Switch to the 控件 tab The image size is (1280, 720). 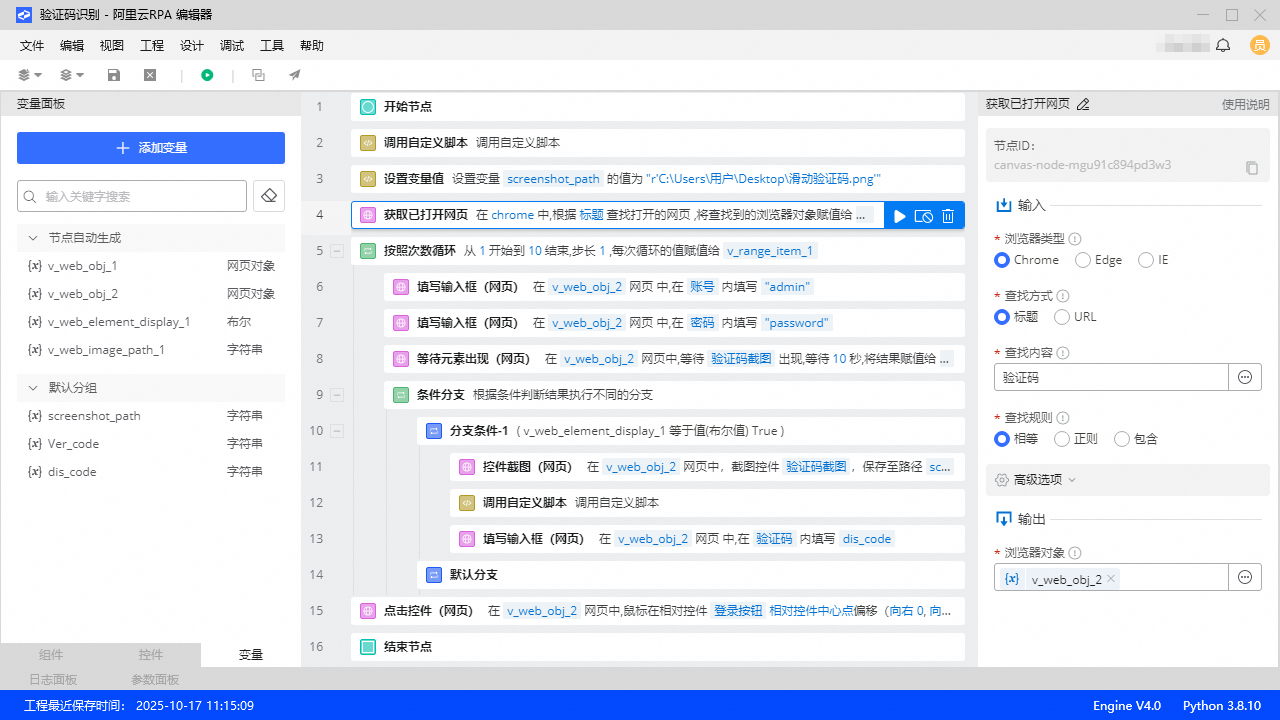[151, 655]
